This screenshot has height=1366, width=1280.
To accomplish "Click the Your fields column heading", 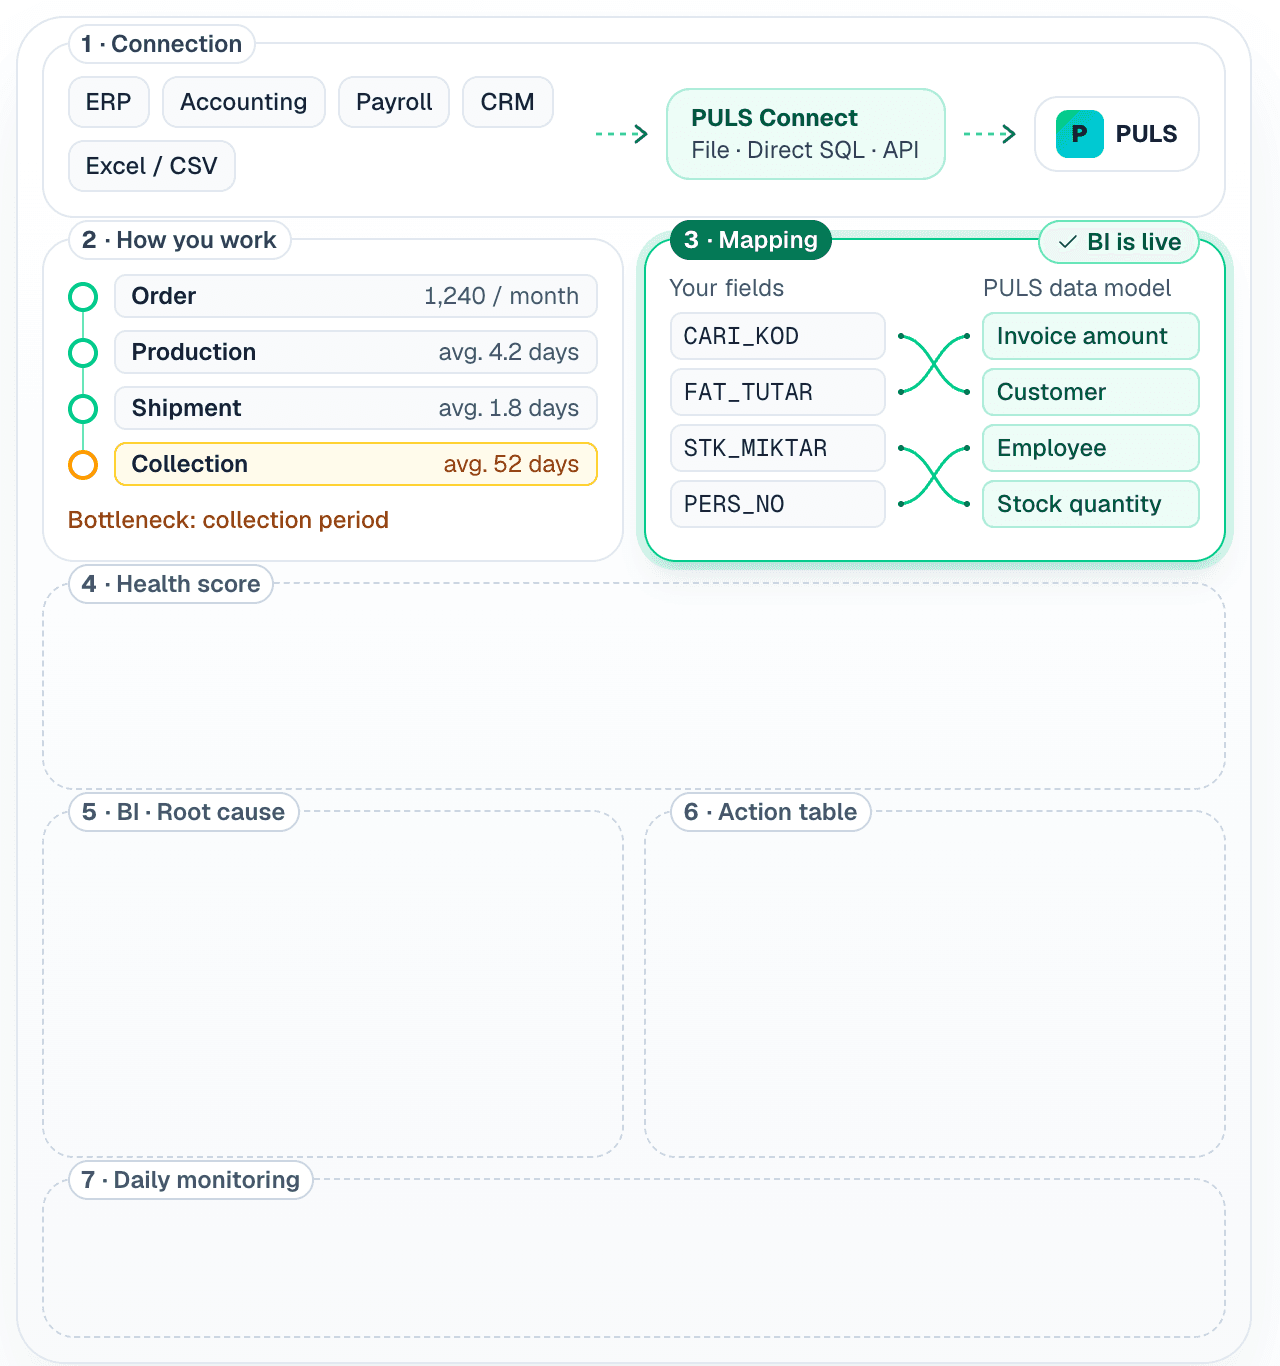I will (727, 288).
